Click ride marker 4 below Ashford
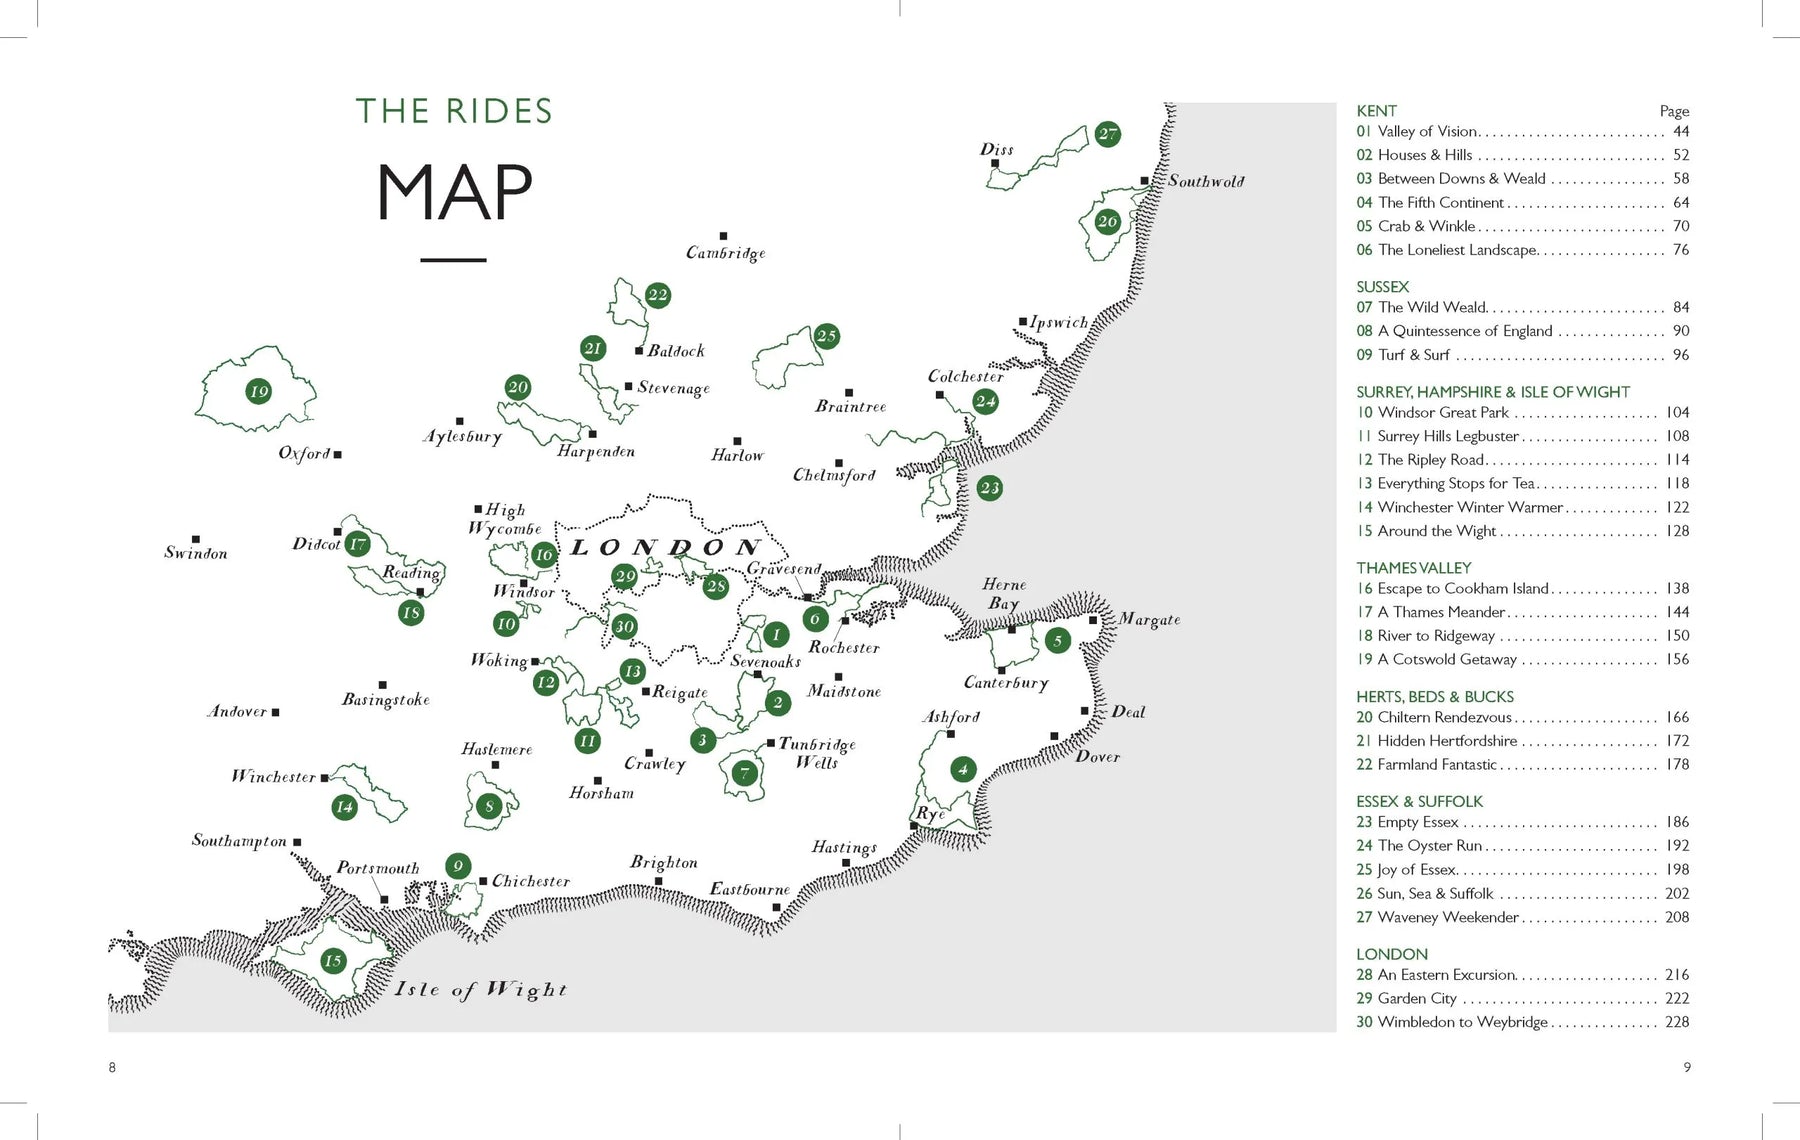The image size is (1800, 1140). [x=962, y=769]
